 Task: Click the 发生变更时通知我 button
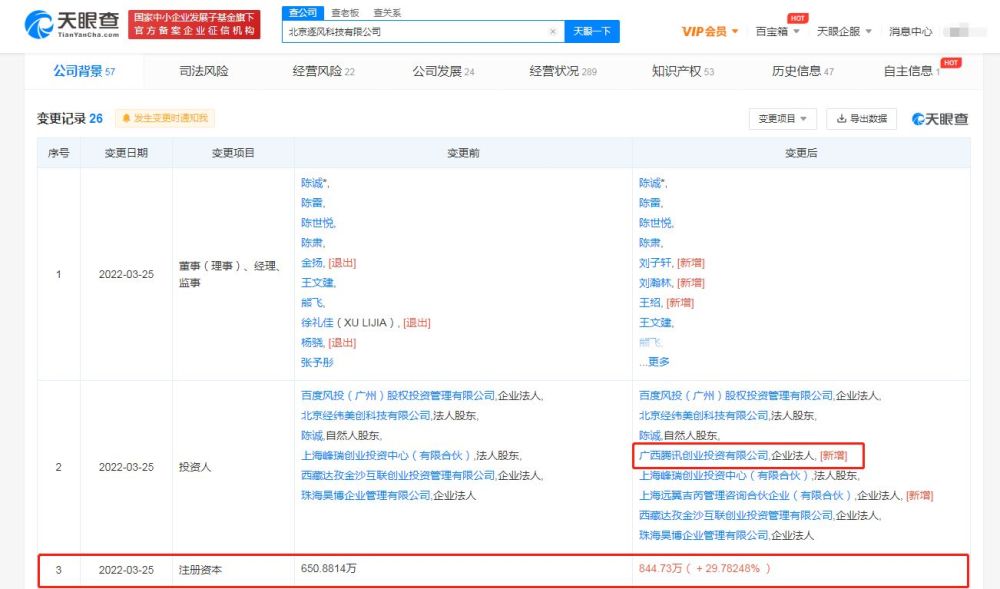(165, 119)
